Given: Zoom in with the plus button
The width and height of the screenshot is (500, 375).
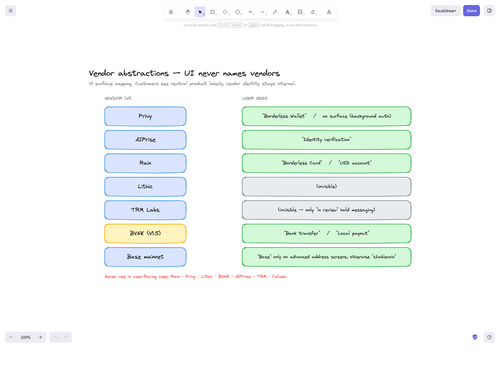Looking at the screenshot, I should click(40, 337).
